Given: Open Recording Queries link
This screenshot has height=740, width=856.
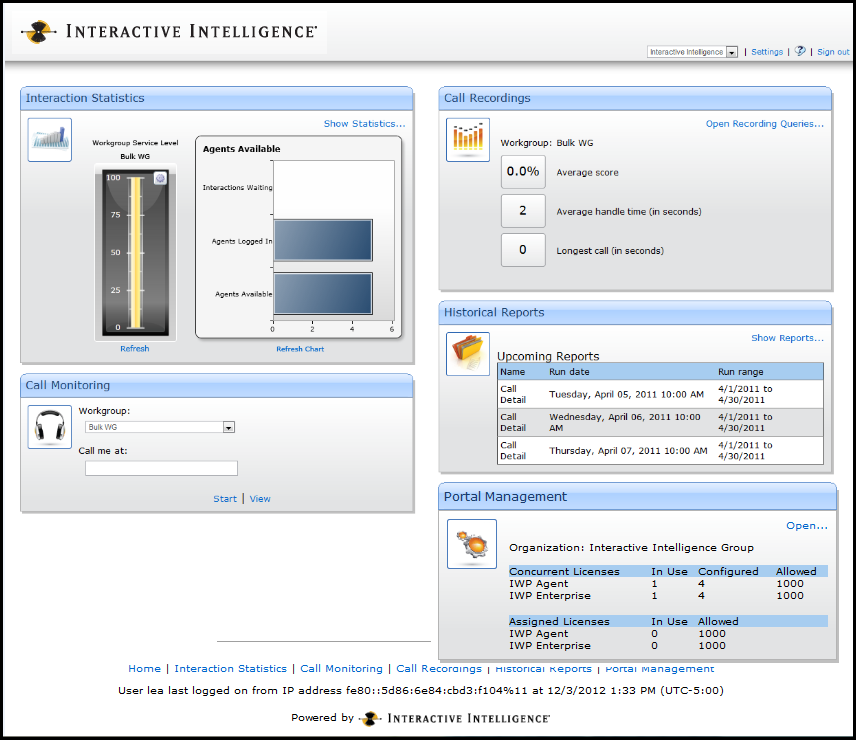Looking at the screenshot, I should pos(764,124).
